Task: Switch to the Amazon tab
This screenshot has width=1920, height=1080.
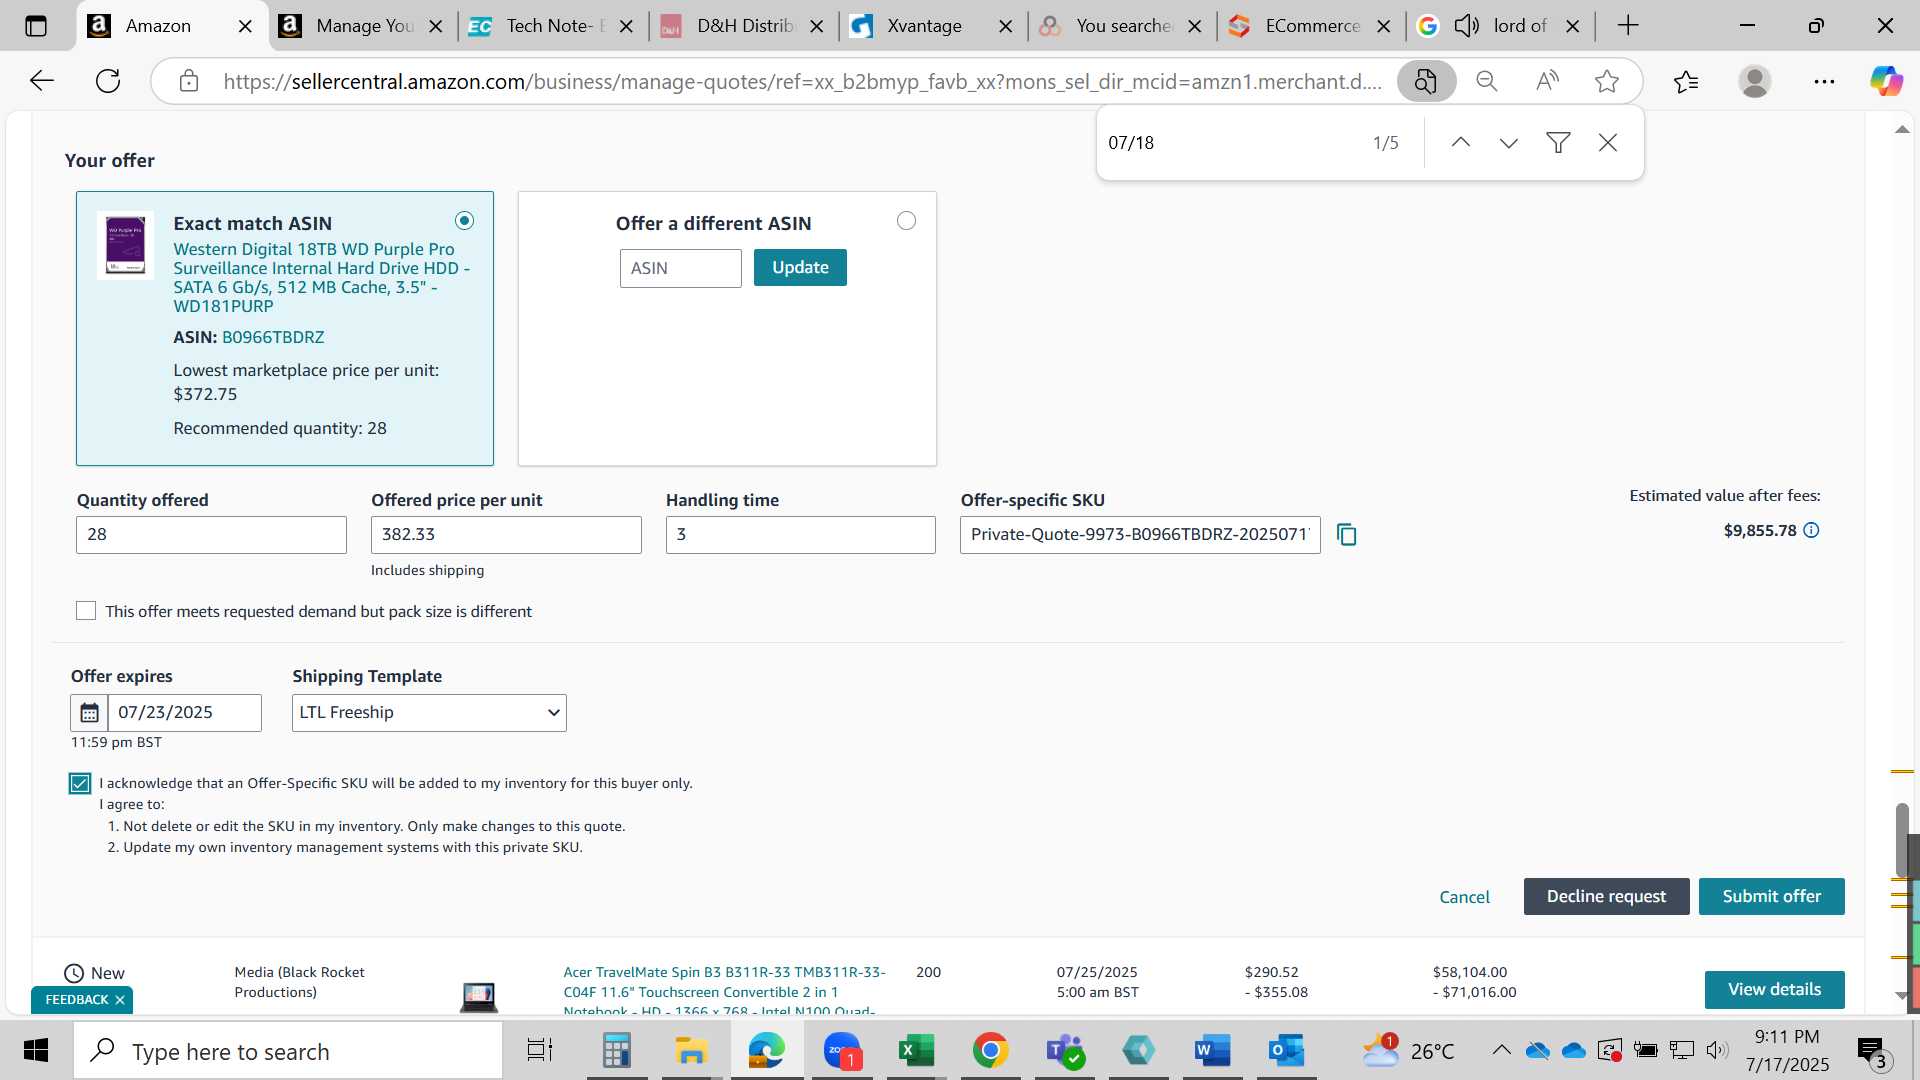Action: pos(158,26)
